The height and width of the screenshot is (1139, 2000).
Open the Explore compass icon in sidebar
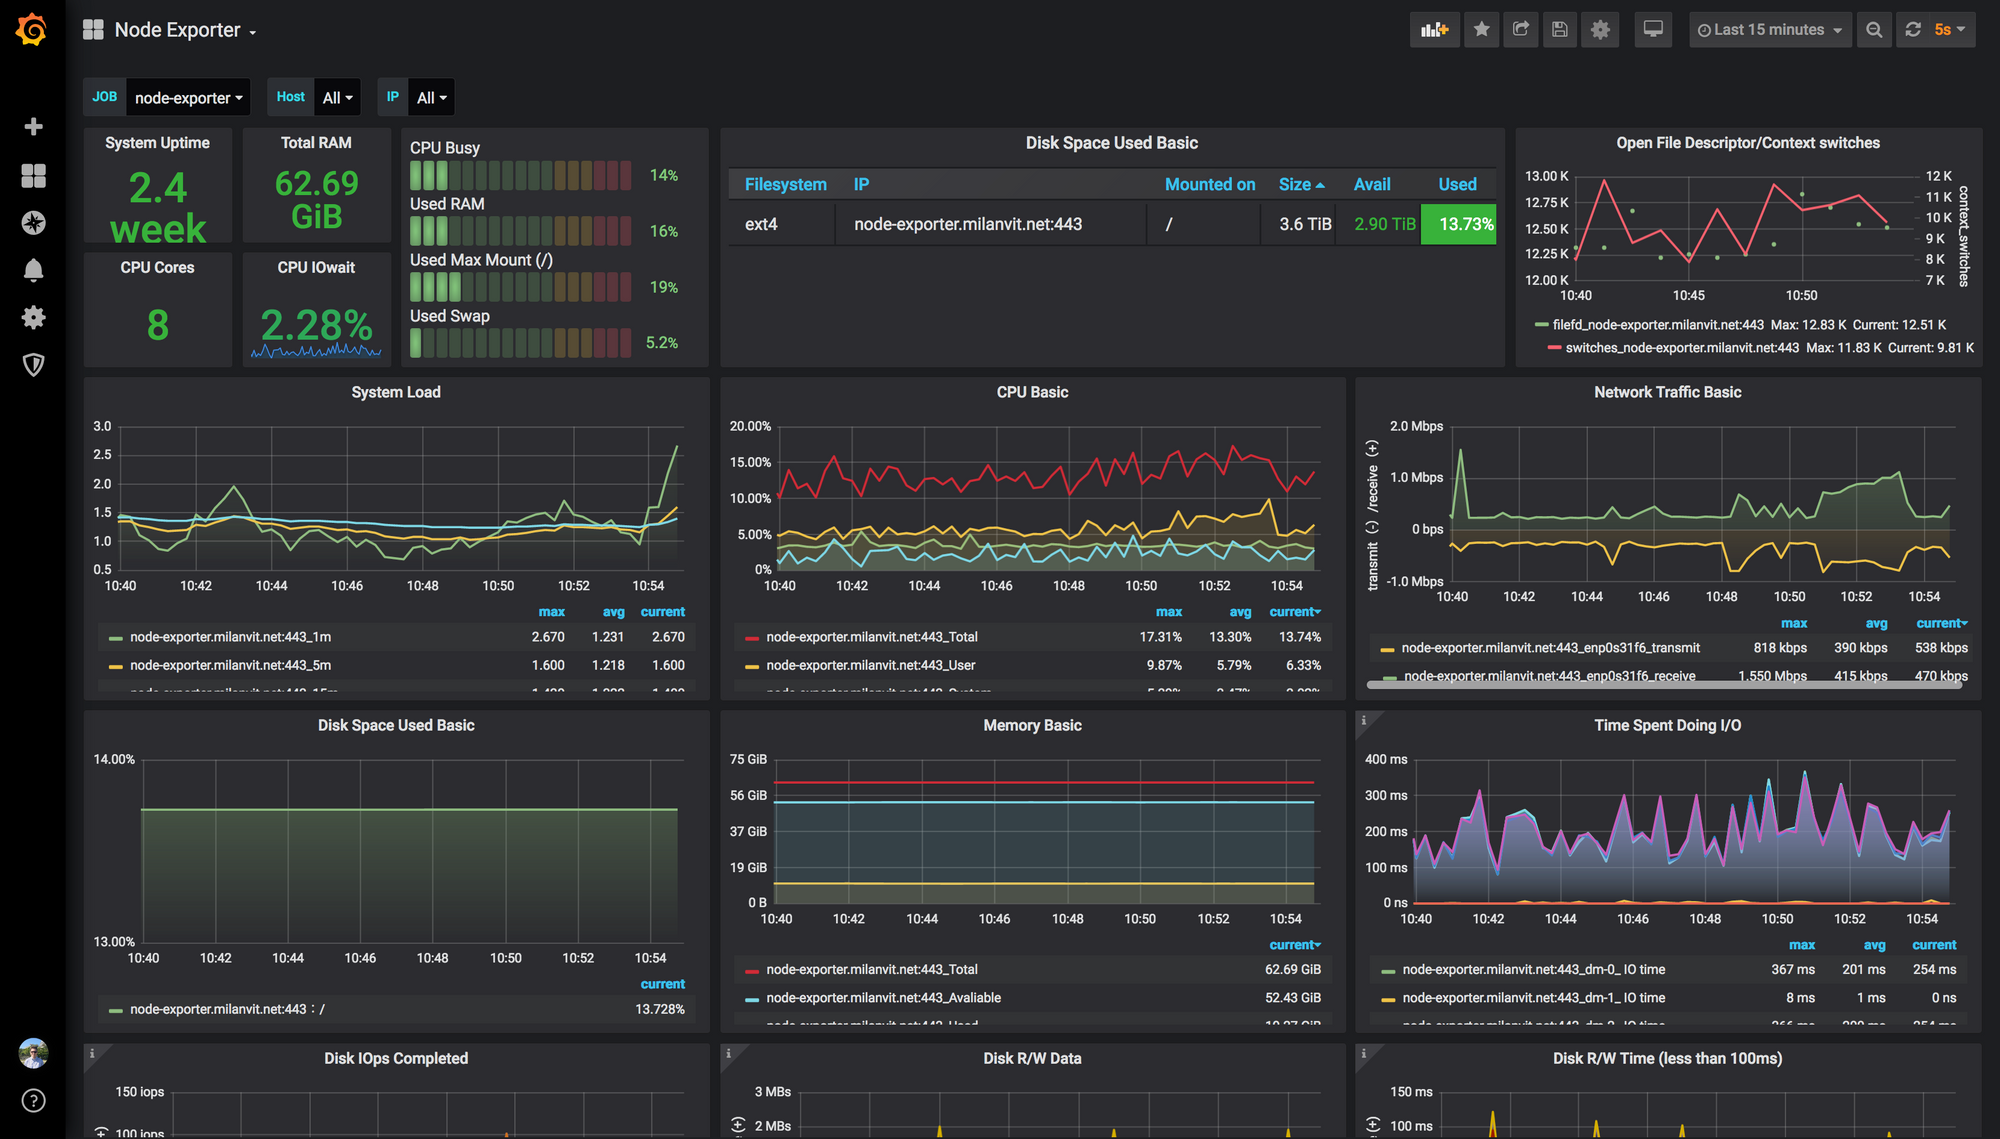[33, 223]
